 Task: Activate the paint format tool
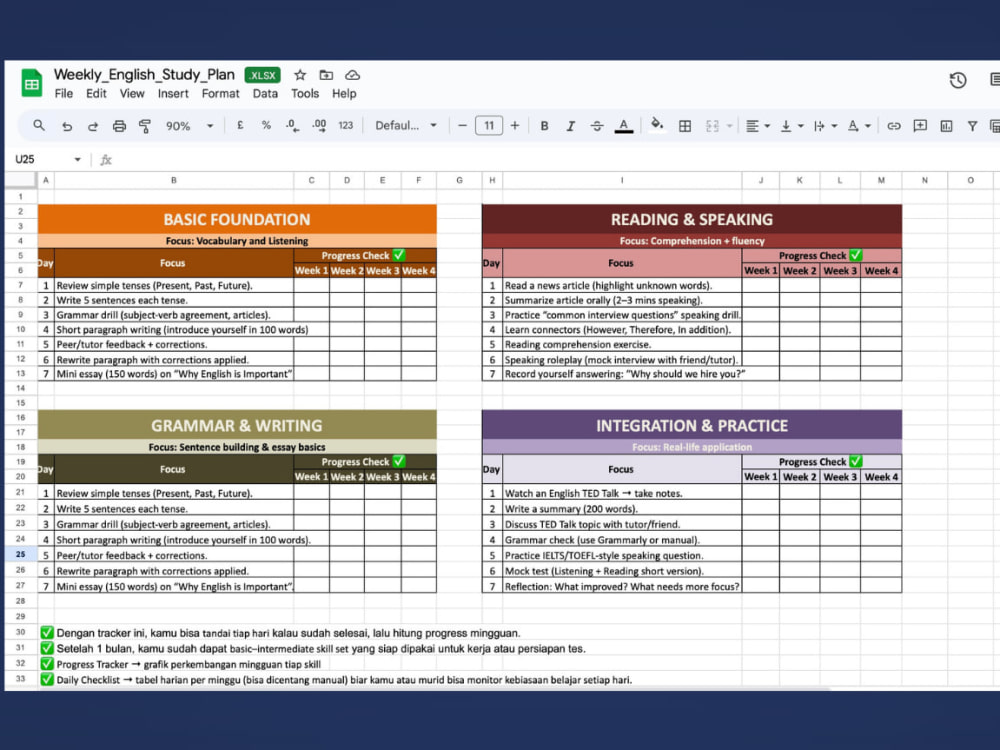coord(145,126)
